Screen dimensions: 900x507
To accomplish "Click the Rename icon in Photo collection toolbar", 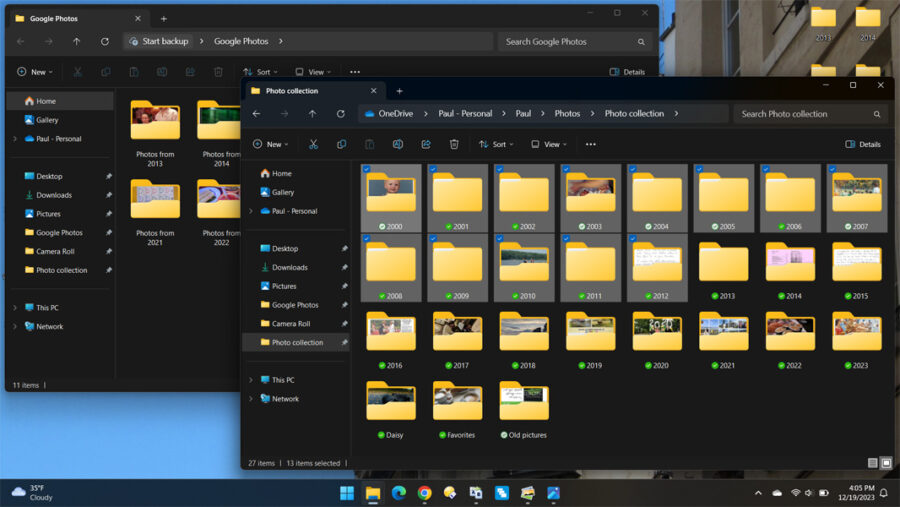I will (398, 144).
